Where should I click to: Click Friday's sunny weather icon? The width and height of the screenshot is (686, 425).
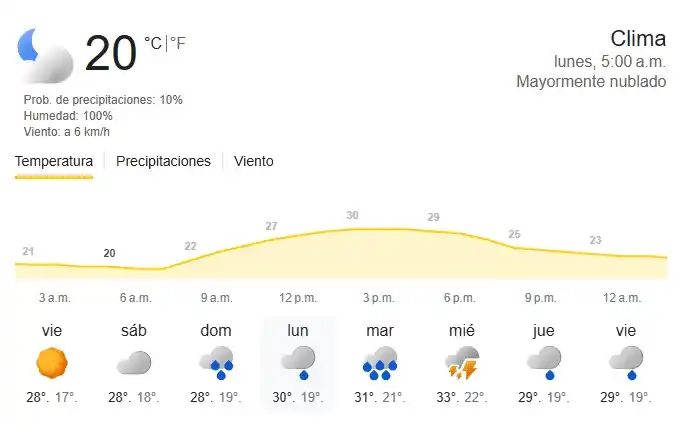tap(52, 362)
